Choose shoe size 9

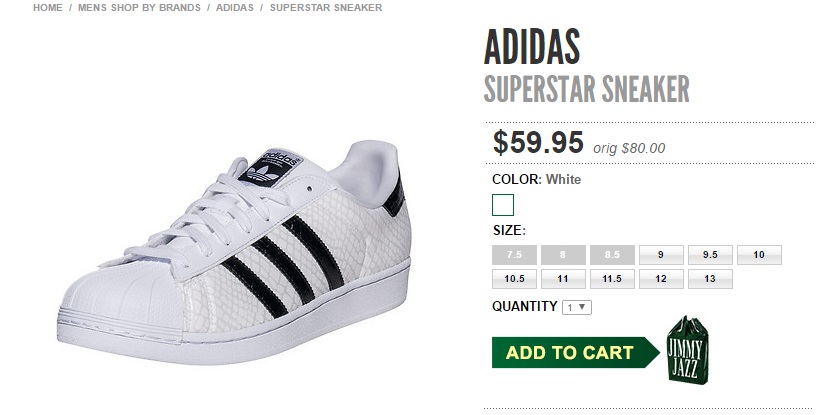661,255
